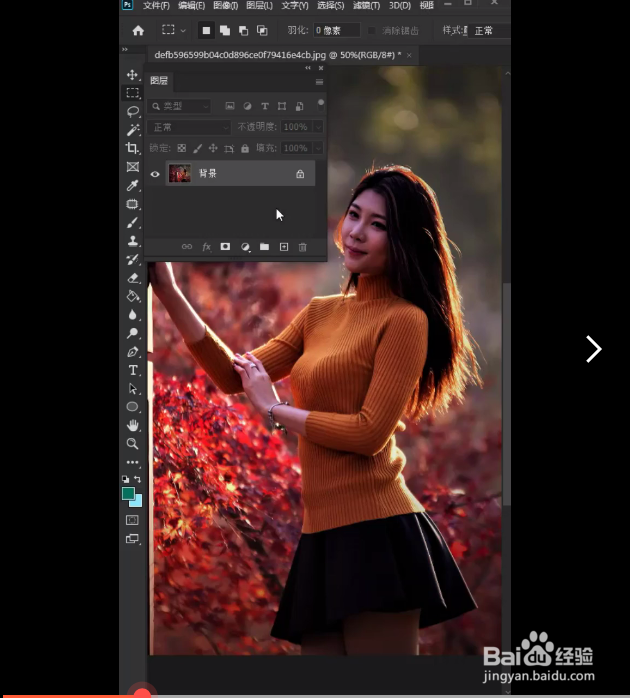Viewport: 630px width, 698px height.
Task: Select the Eraser tool
Action: click(132, 278)
